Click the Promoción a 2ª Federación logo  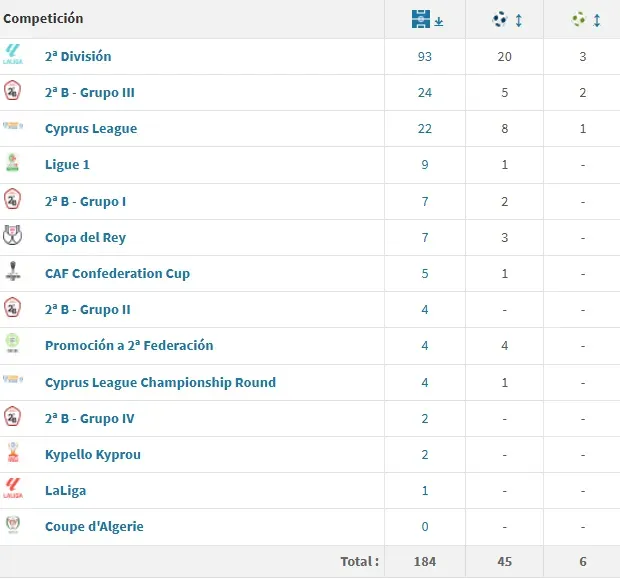pyautogui.click(x=12, y=345)
